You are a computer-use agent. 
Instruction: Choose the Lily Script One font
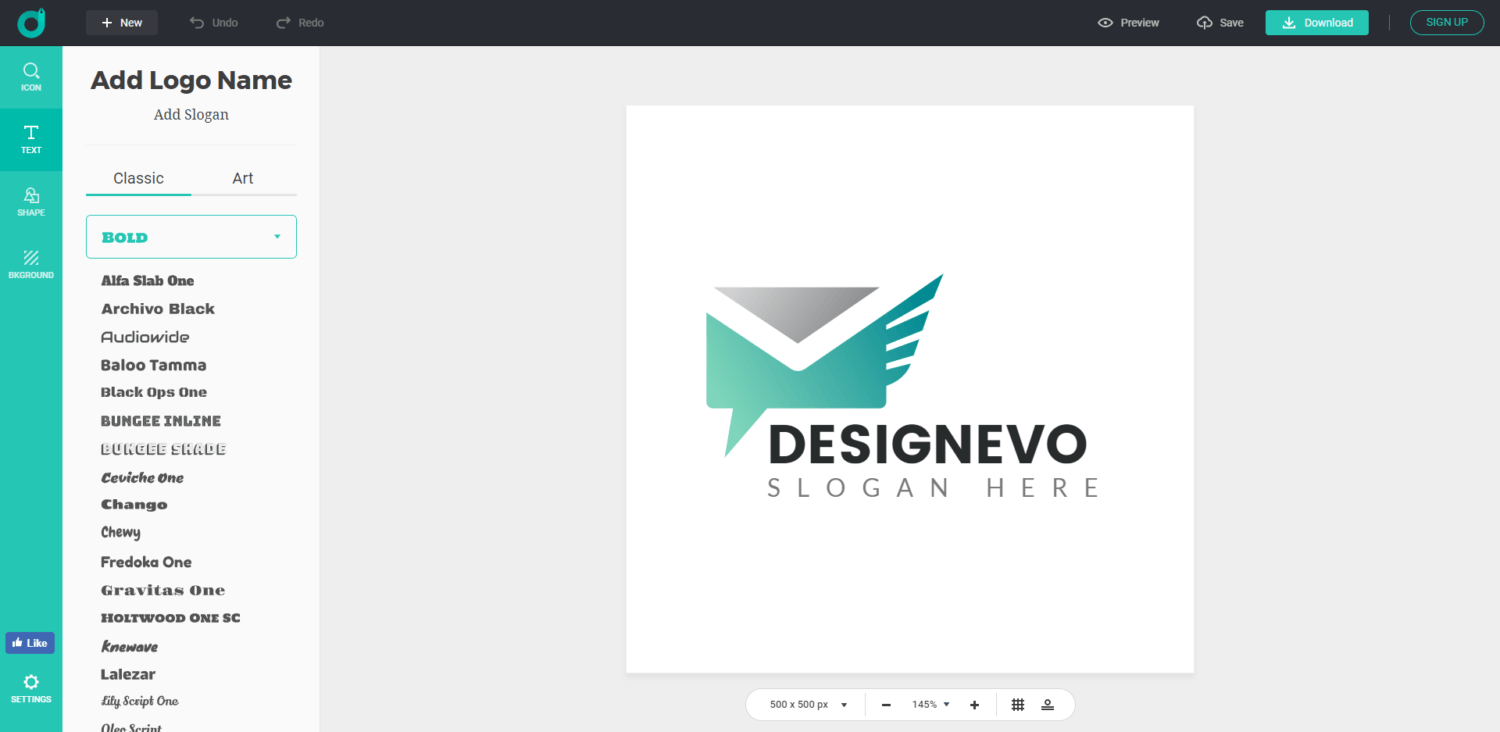click(140, 702)
